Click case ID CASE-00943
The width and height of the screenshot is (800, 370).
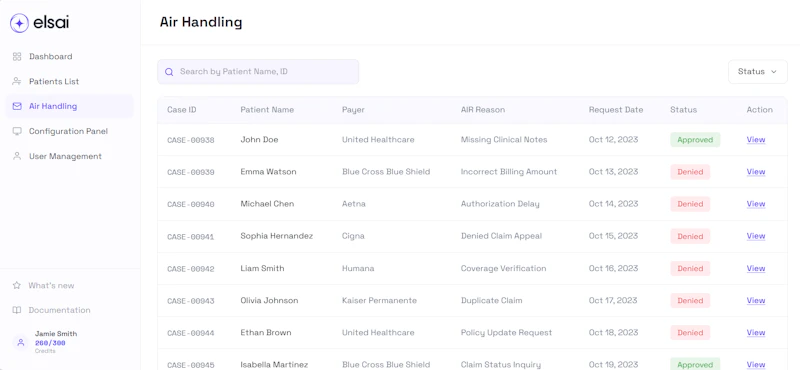(191, 301)
